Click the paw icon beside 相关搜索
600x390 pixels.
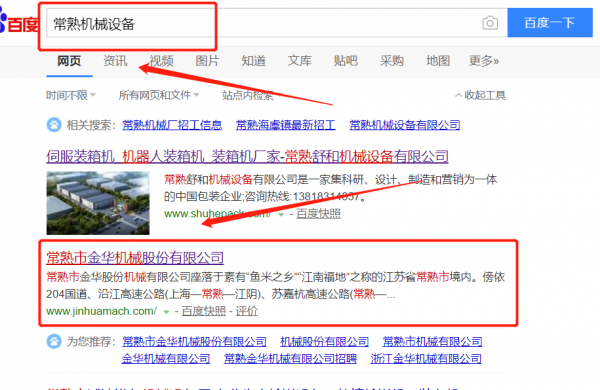pos(54,125)
